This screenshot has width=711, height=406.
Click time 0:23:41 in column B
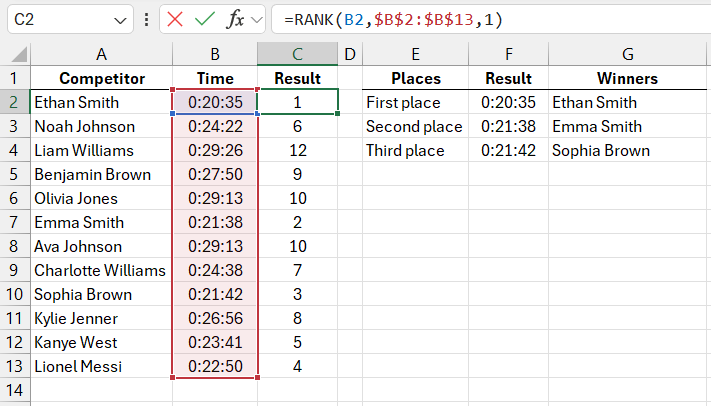[215, 342]
